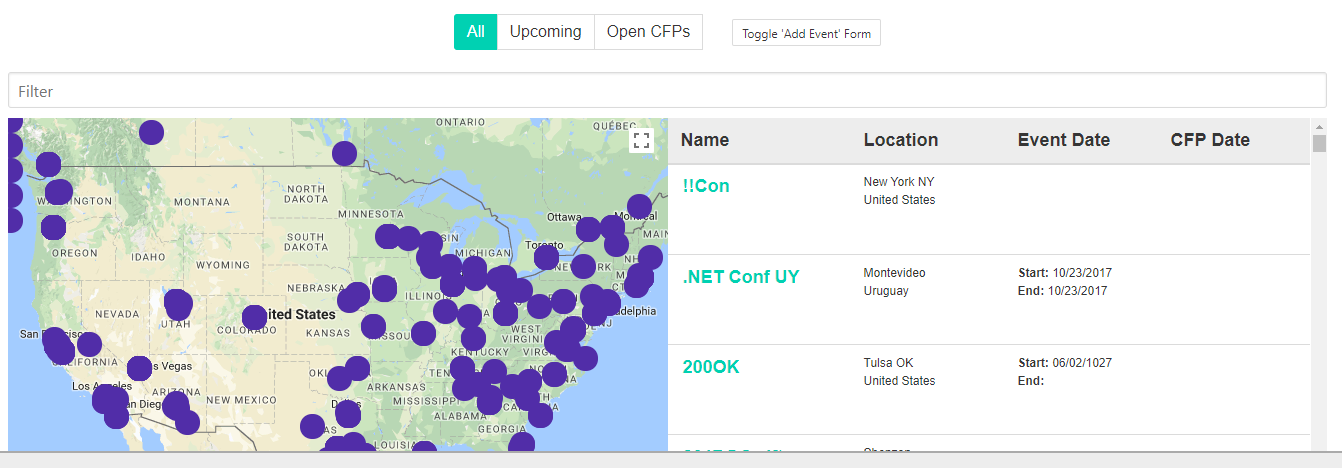Click the CFP Date column header
This screenshot has height=468, width=1342.
(x=1210, y=140)
